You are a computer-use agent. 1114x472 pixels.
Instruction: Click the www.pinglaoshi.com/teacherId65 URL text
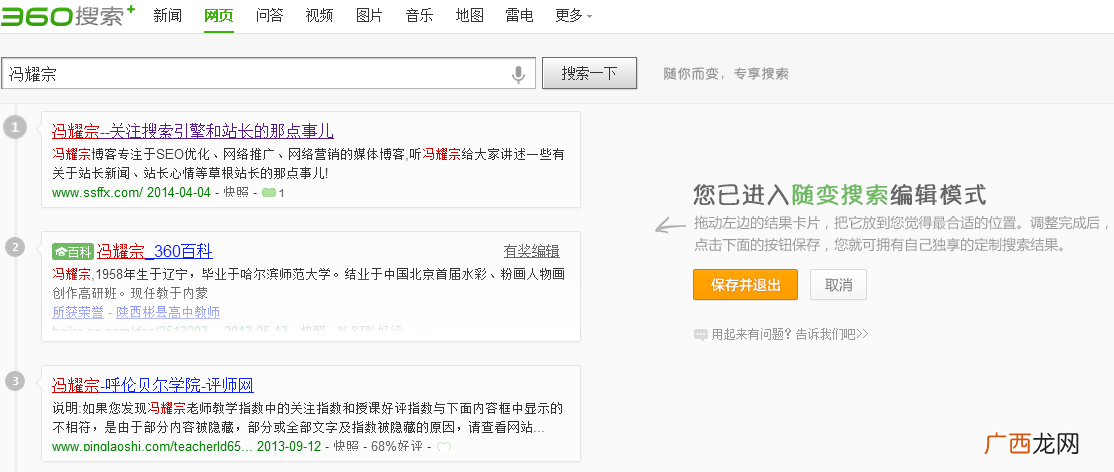click(152, 447)
